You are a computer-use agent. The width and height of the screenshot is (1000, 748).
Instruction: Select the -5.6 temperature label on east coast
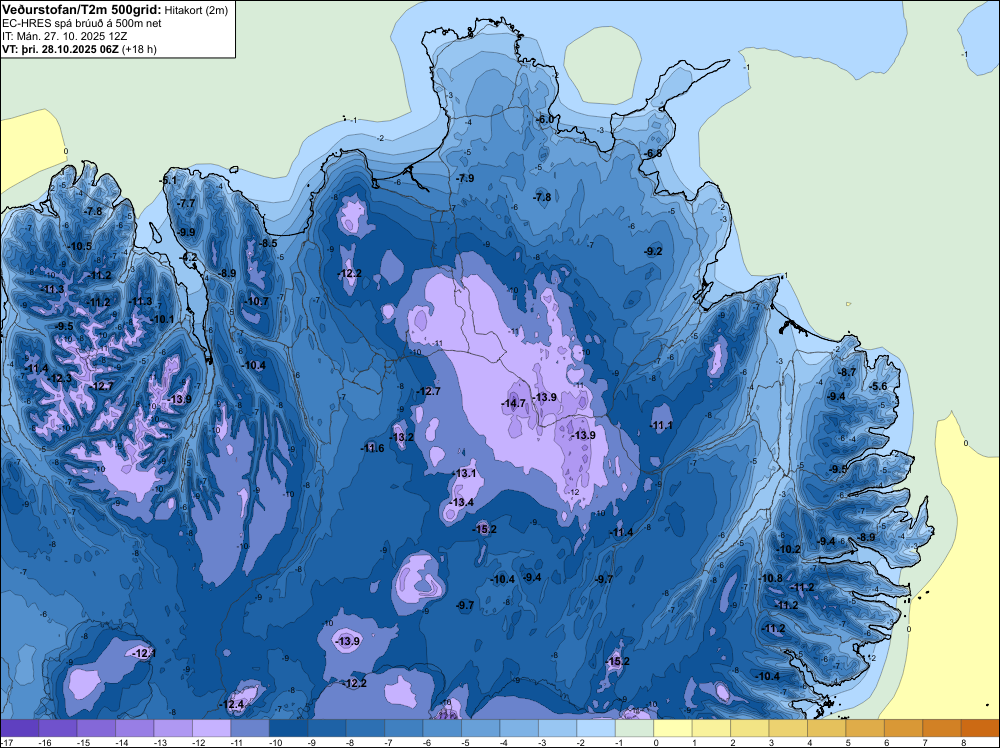point(878,386)
